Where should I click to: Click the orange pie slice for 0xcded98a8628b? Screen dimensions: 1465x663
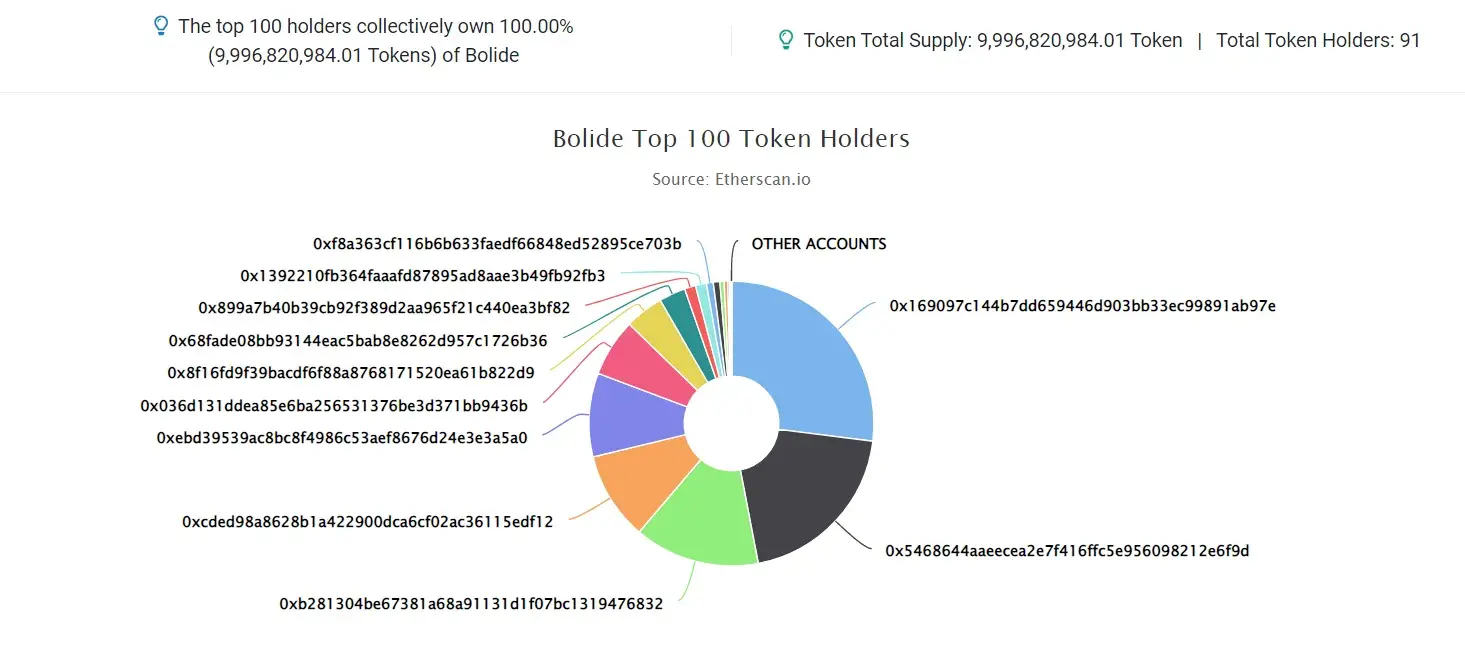tap(640, 485)
